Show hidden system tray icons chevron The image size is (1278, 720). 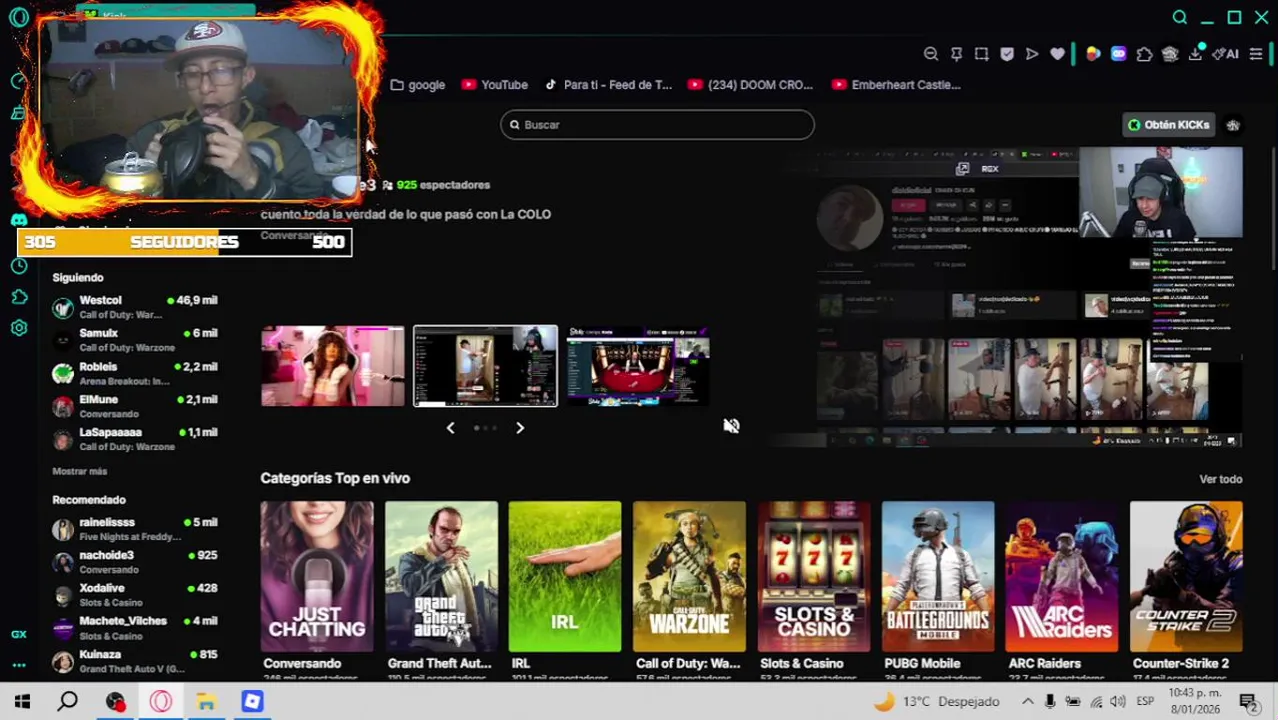point(1027,702)
